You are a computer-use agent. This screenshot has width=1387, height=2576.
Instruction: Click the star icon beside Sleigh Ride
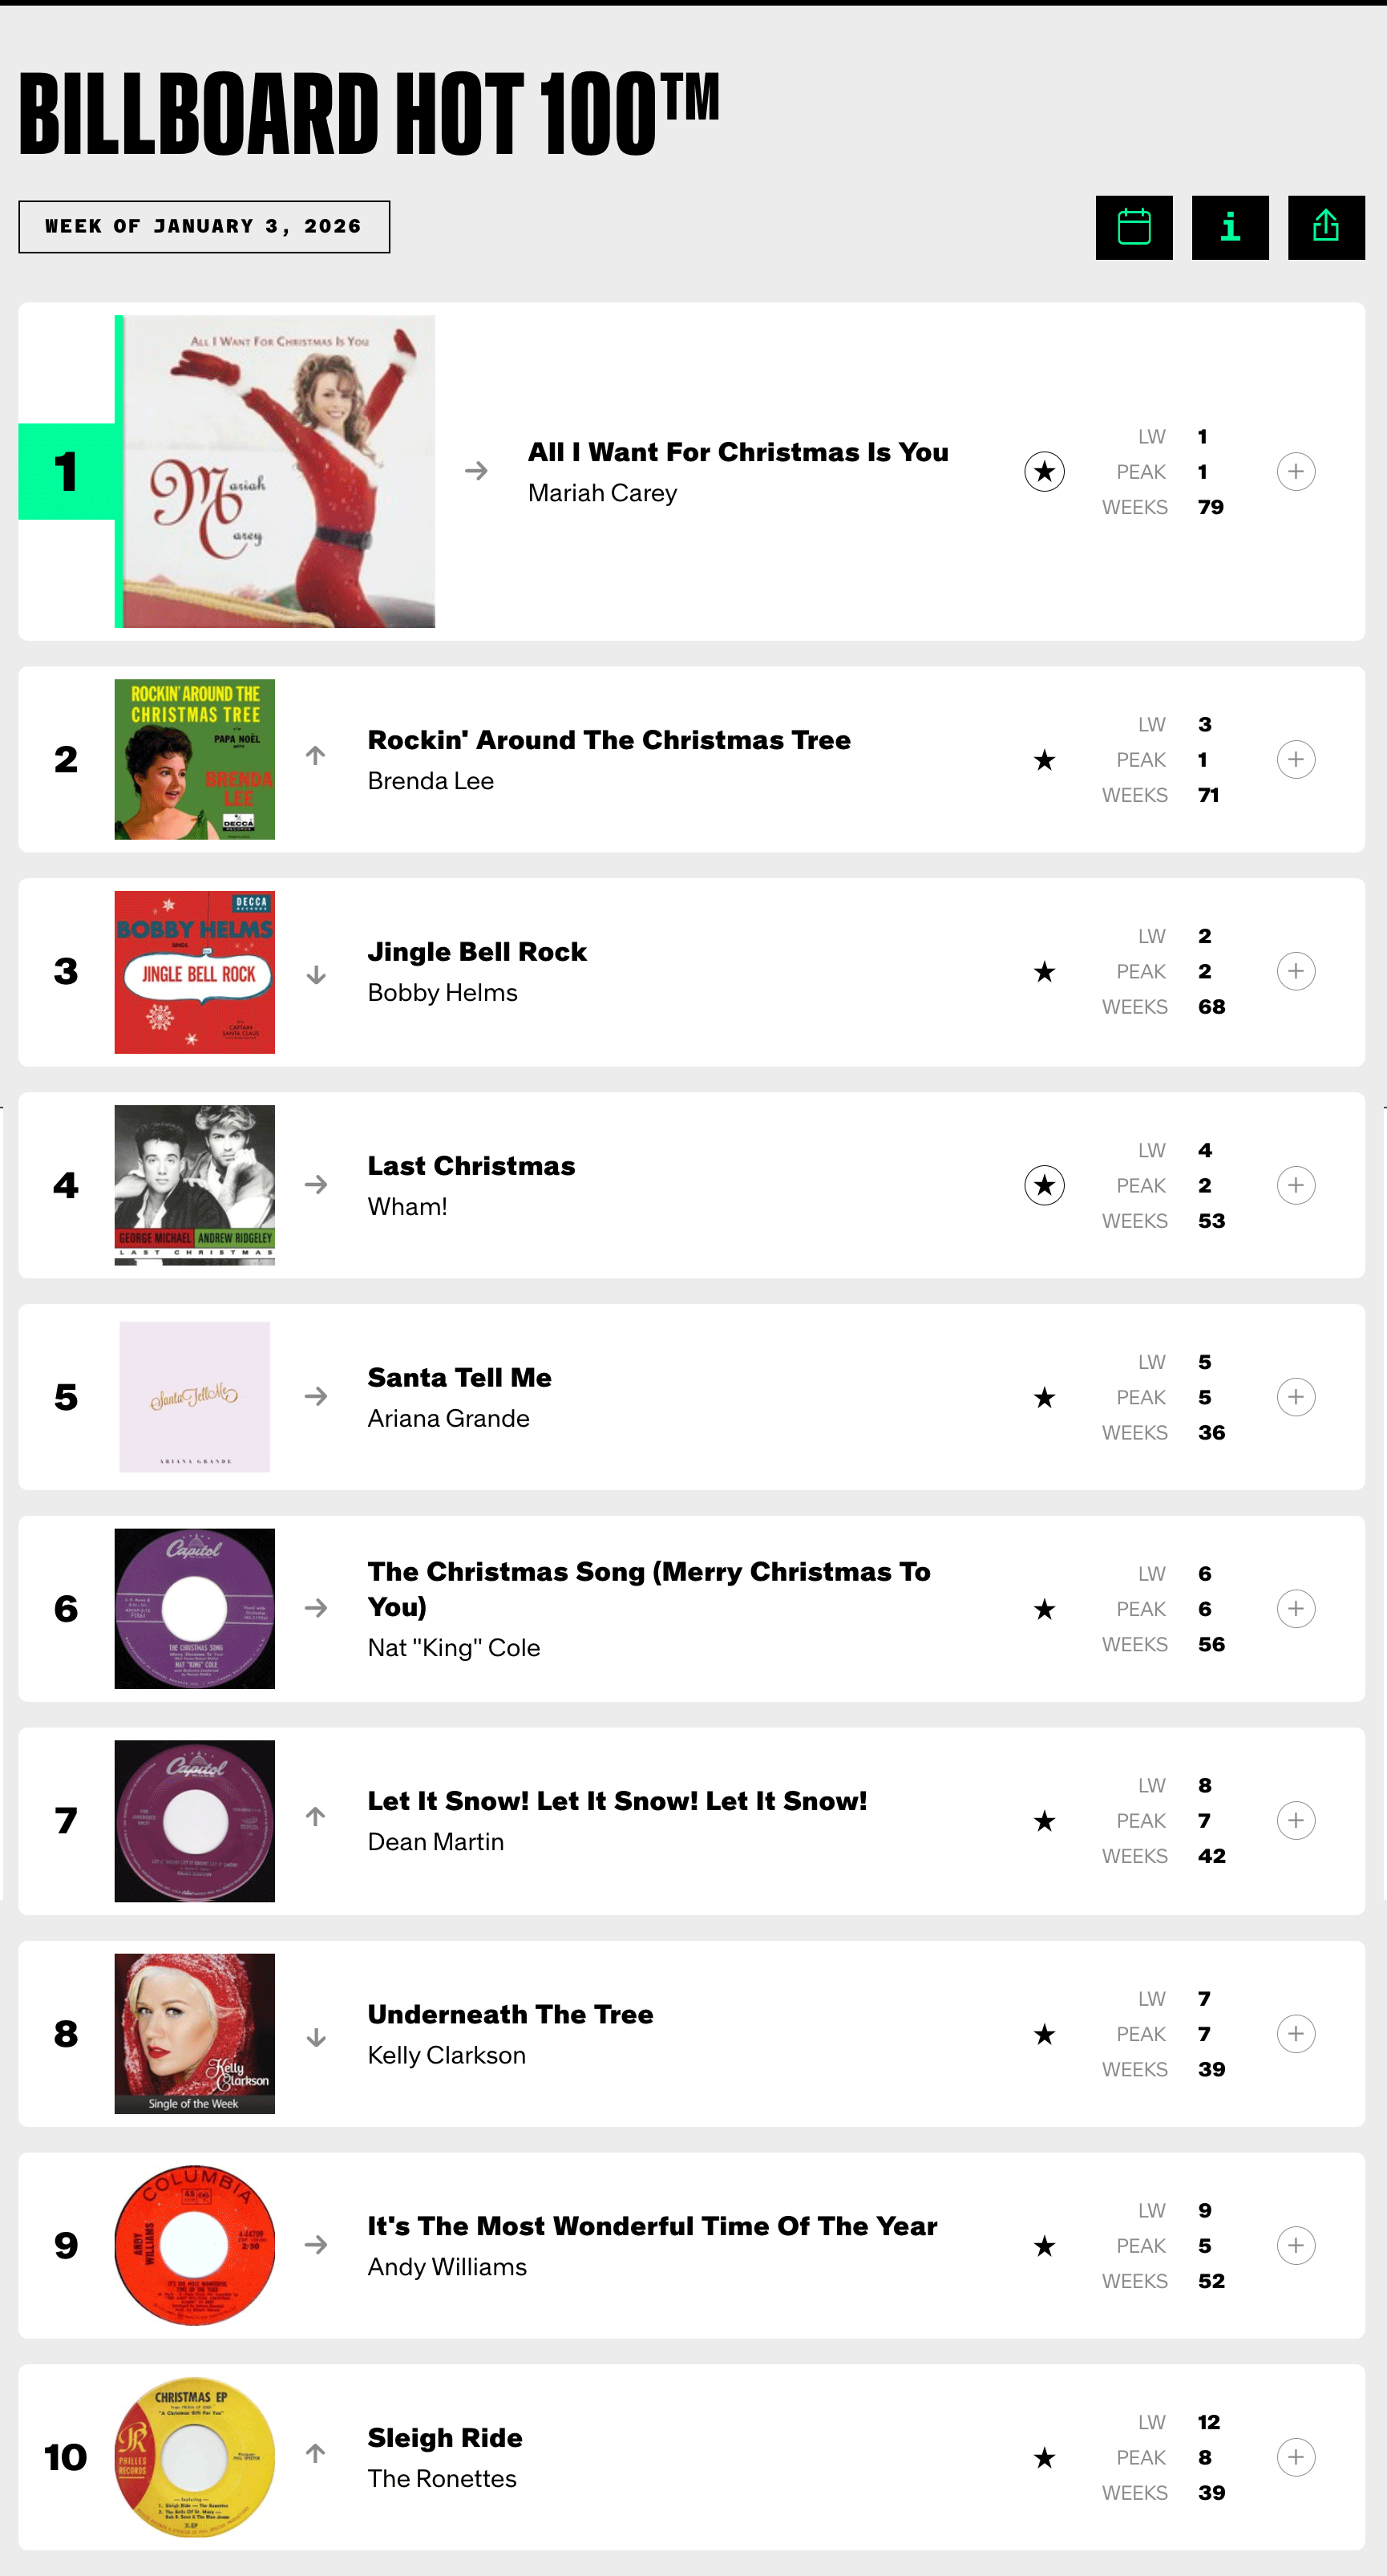click(x=1044, y=2457)
